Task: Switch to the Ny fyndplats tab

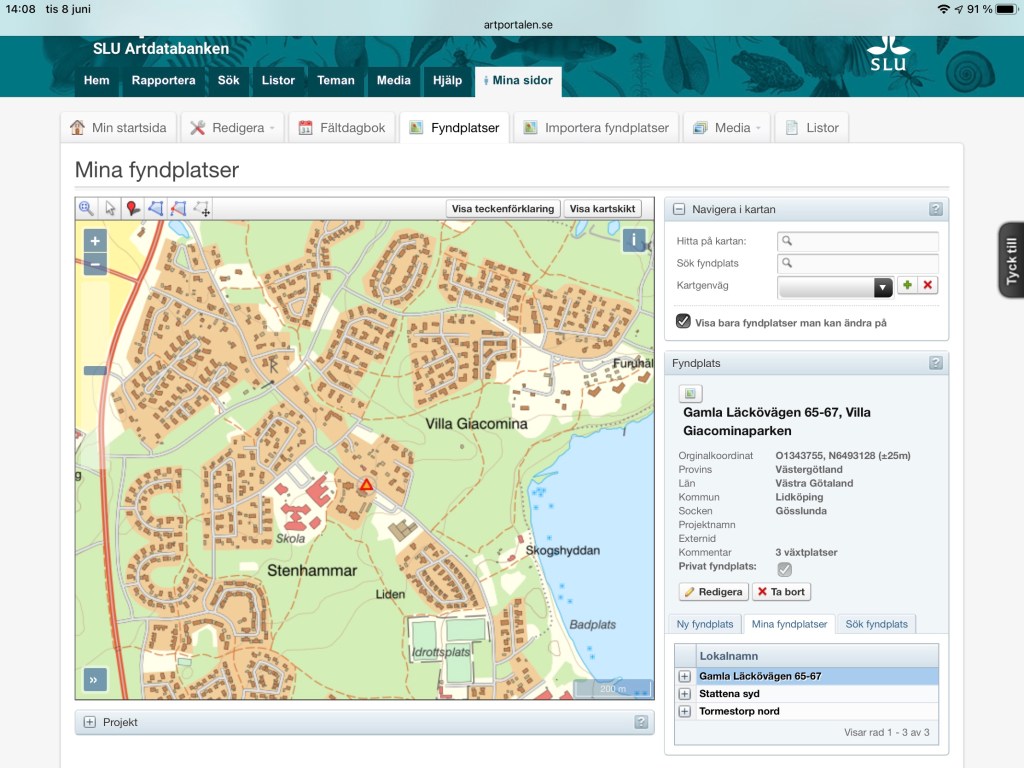Action: point(705,624)
